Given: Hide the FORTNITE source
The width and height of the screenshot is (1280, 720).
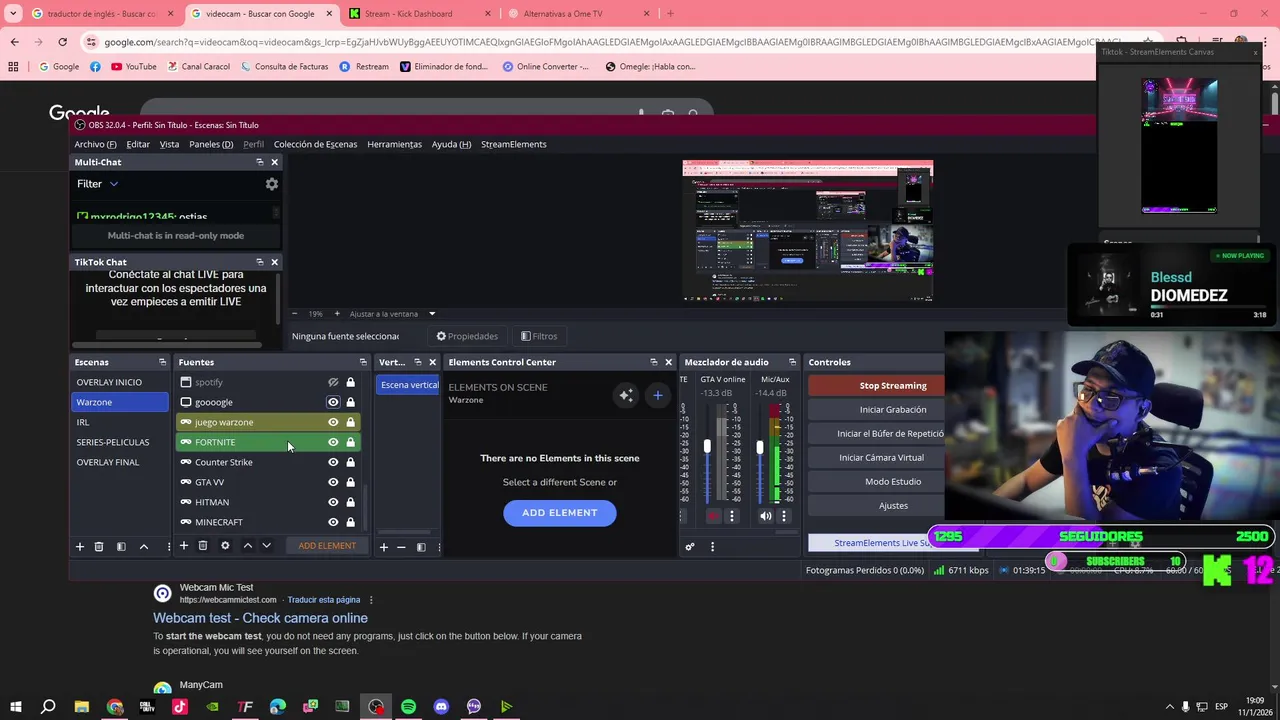Looking at the screenshot, I should click(333, 442).
